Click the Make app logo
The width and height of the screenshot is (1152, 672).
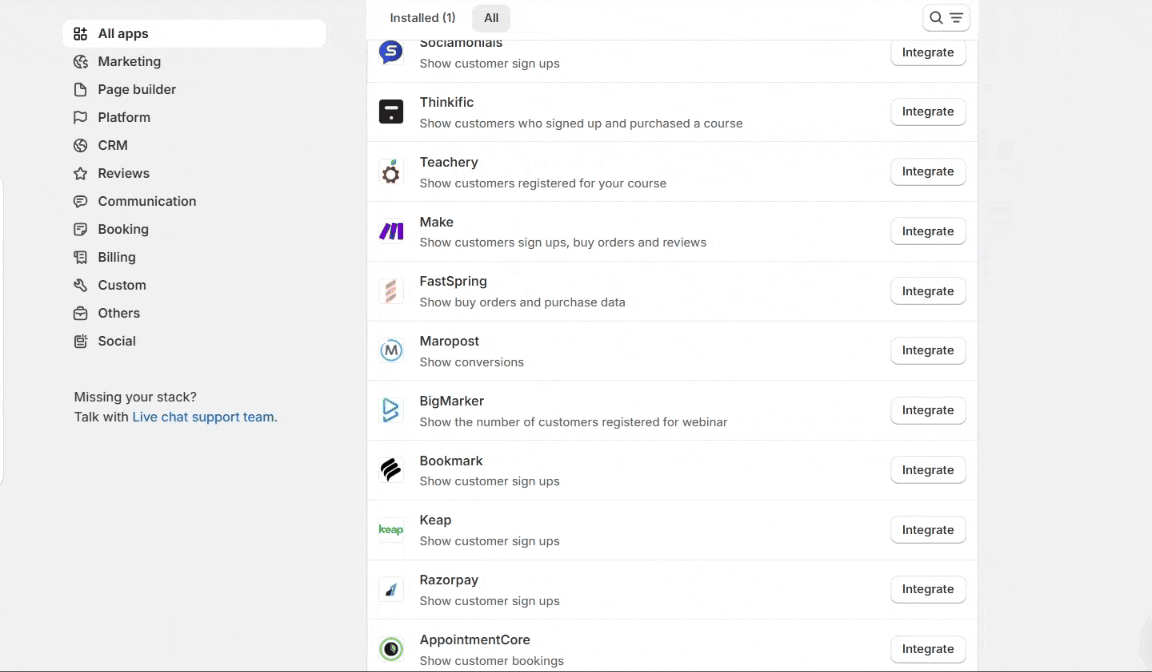pos(391,231)
